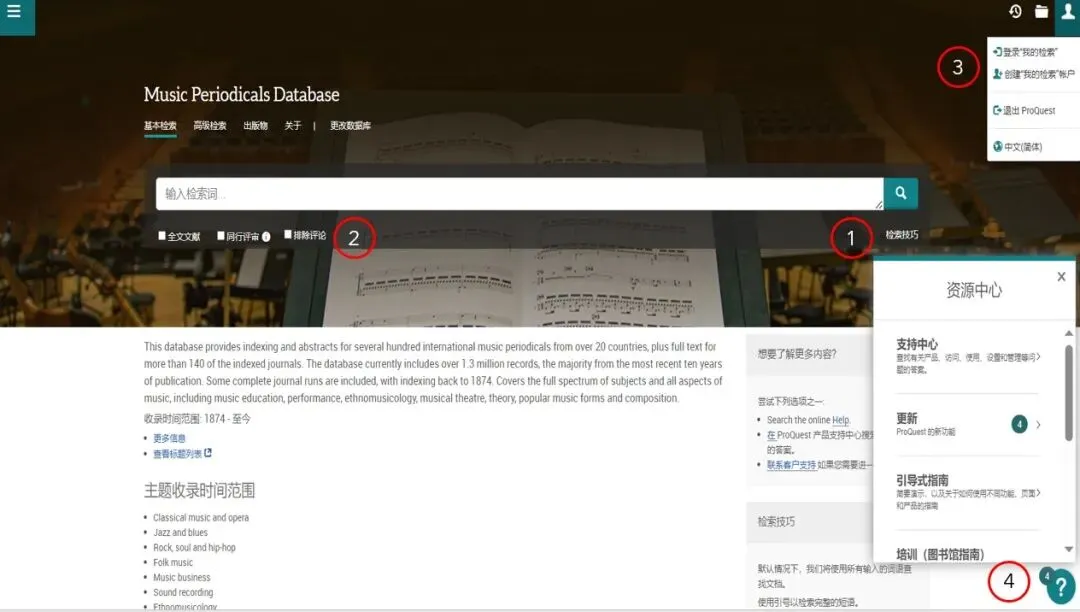Expand the 引导式指南 entry
This screenshot has width=1080, height=612.
[968, 492]
